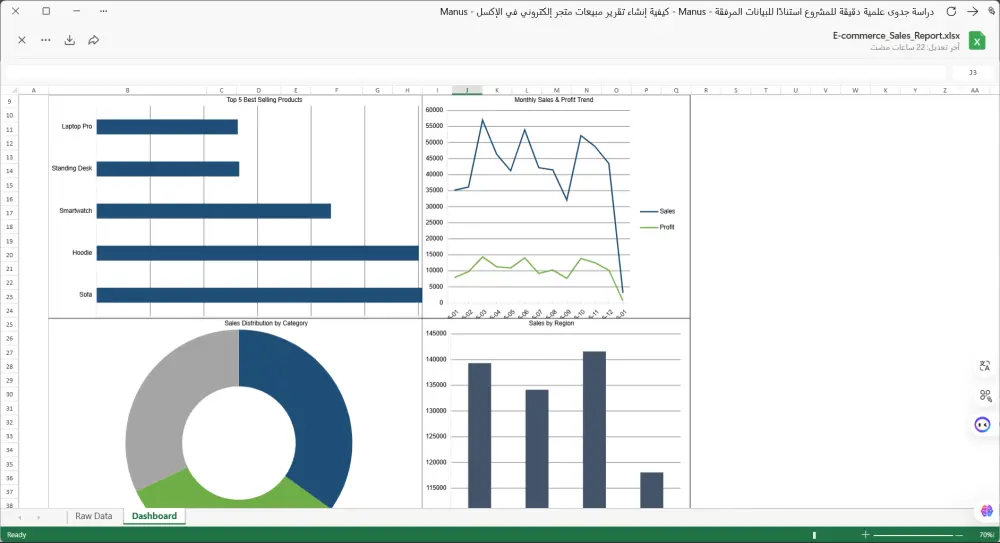Click the last-modified "22" hours-ago subtitle

[915, 47]
